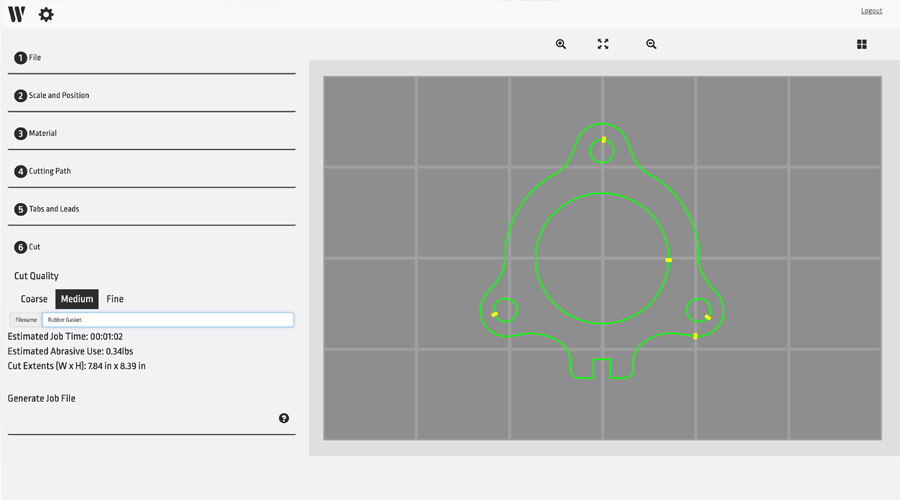Click the yellow lead on center circle
Screen dimensions: 900x500
pos(669,260)
